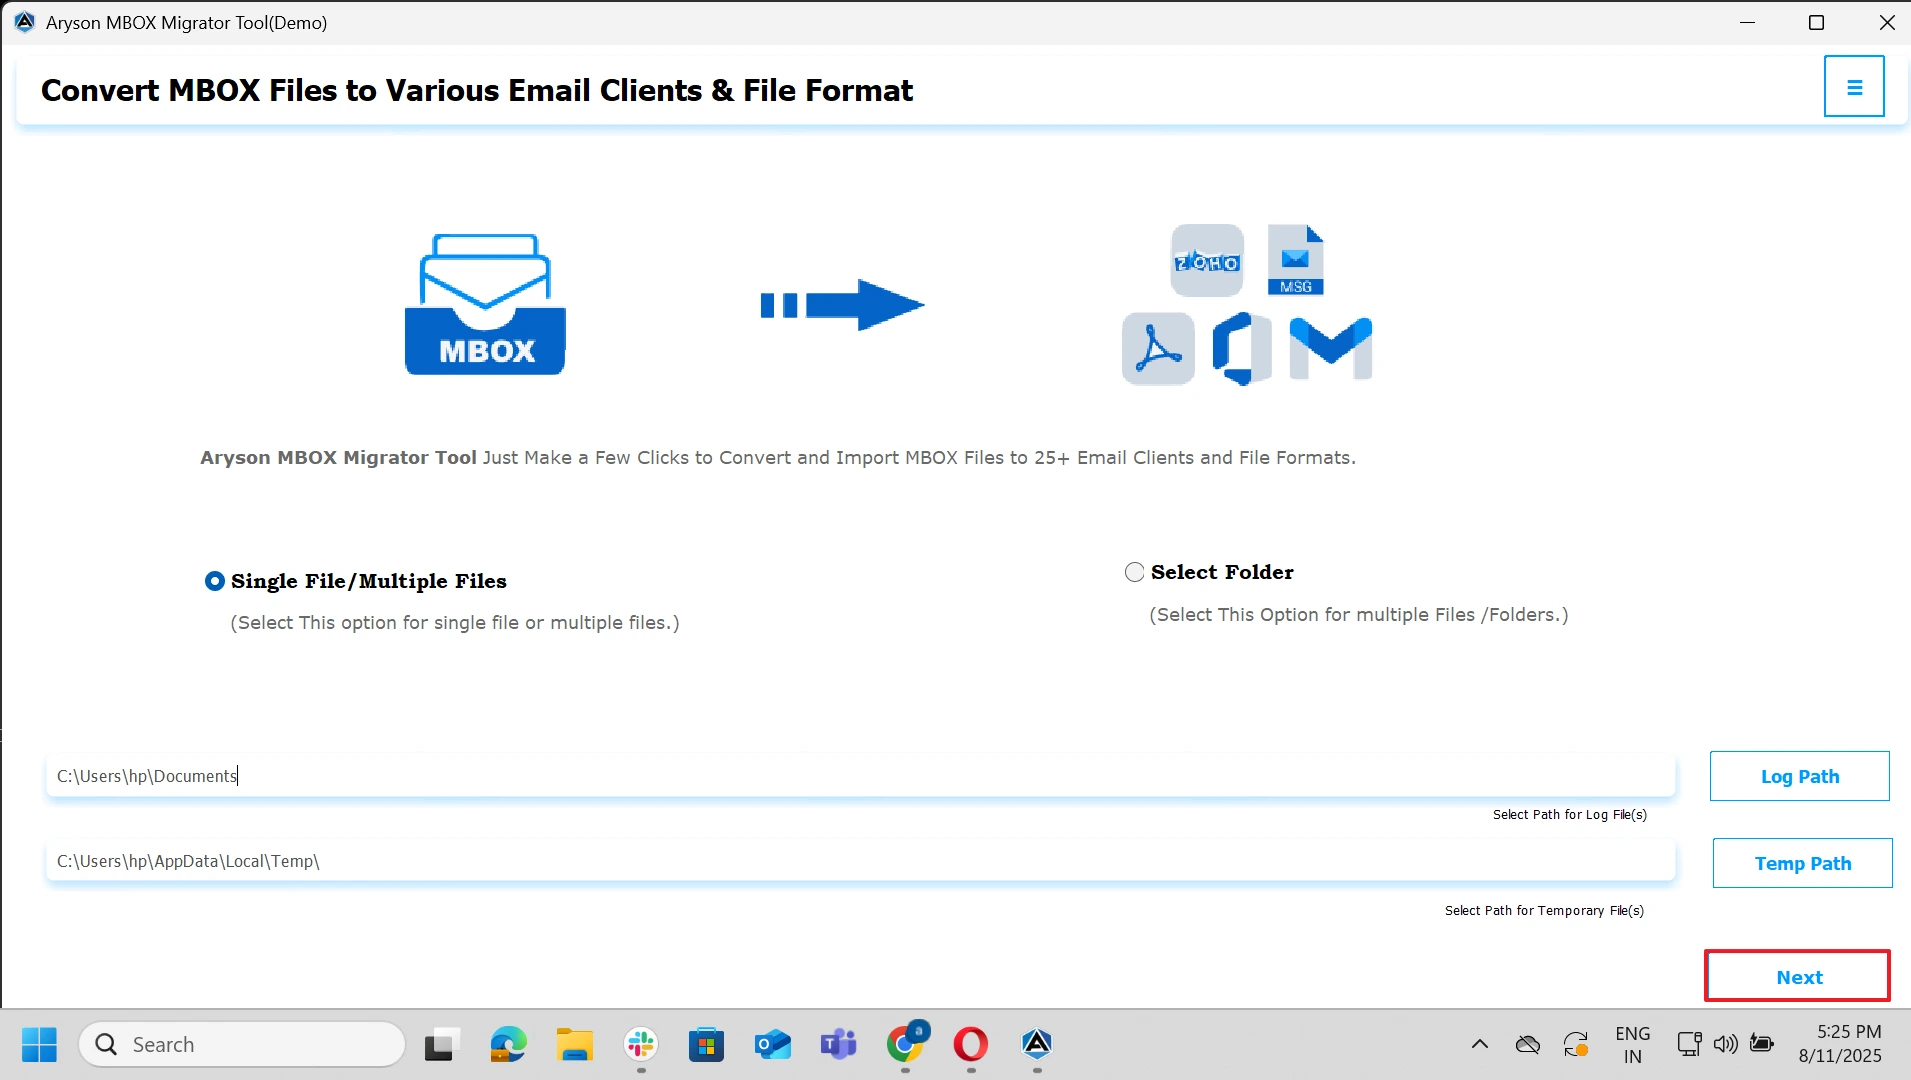Screen dimensions: 1911x1080
Task: Open the volume control in system tray
Action: pos(1725,1044)
